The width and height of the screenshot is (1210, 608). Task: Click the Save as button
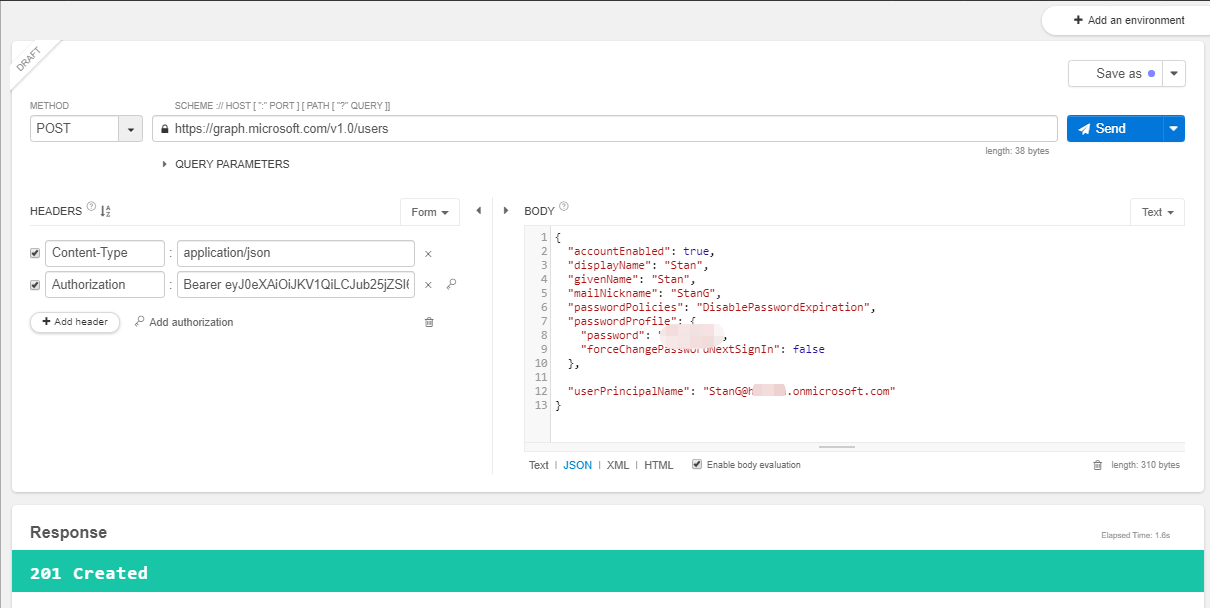point(1115,74)
